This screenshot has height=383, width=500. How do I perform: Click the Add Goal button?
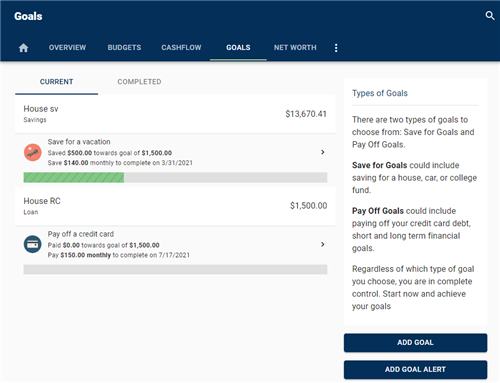pyautogui.click(x=415, y=343)
